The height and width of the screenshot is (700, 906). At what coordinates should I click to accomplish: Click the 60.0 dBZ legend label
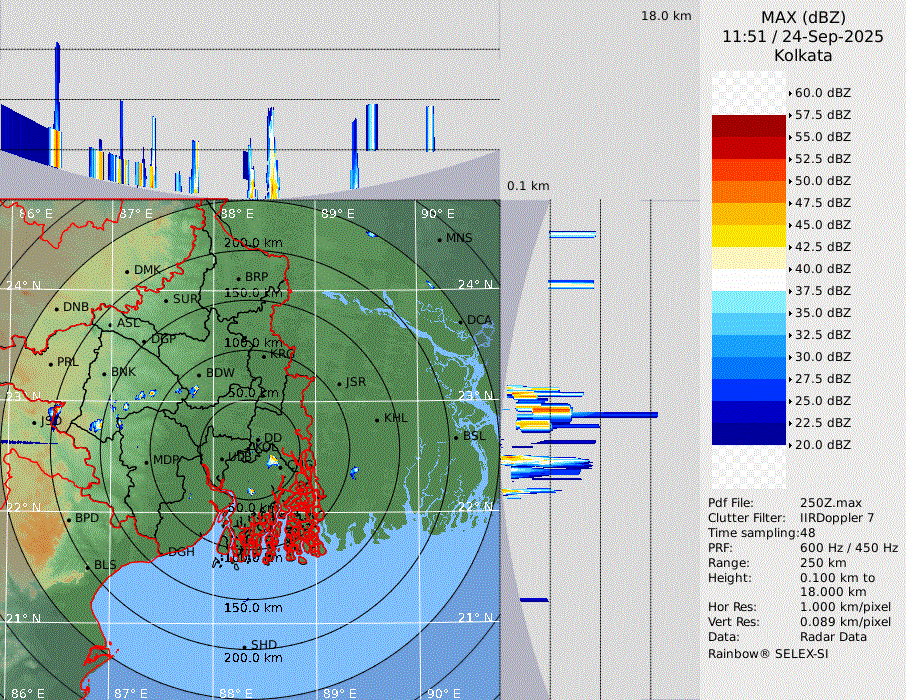pyautogui.click(x=822, y=93)
